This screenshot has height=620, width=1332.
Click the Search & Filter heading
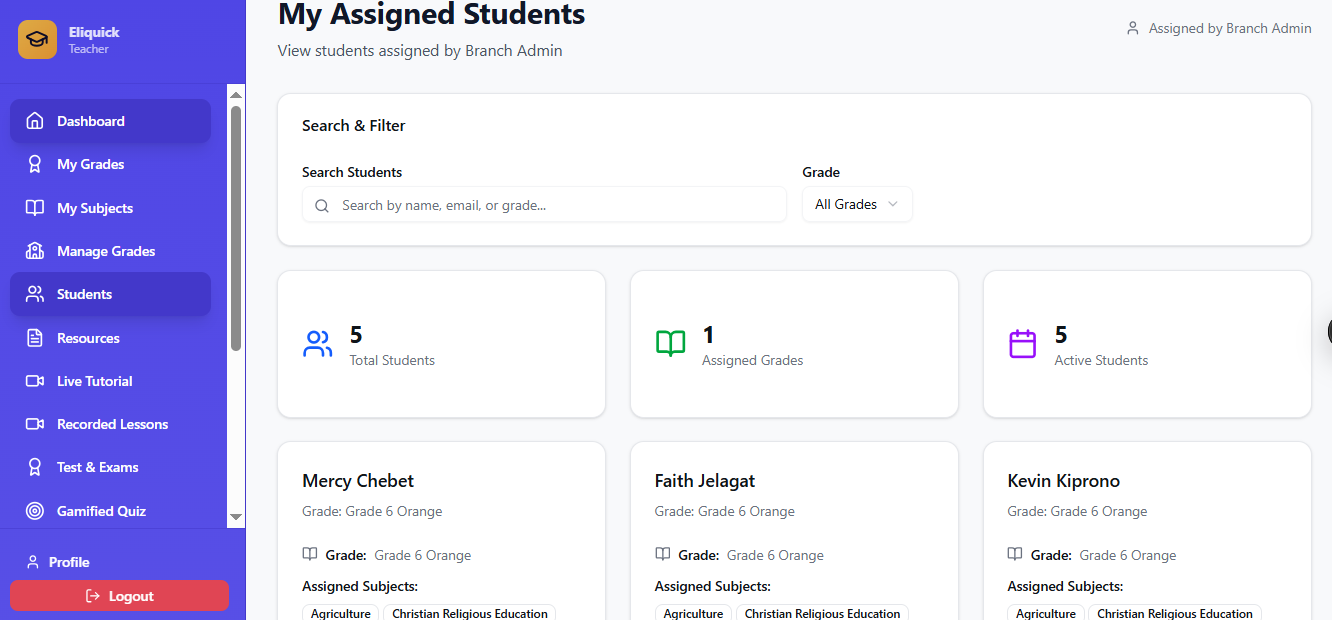pyautogui.click(x=354, y=125)
